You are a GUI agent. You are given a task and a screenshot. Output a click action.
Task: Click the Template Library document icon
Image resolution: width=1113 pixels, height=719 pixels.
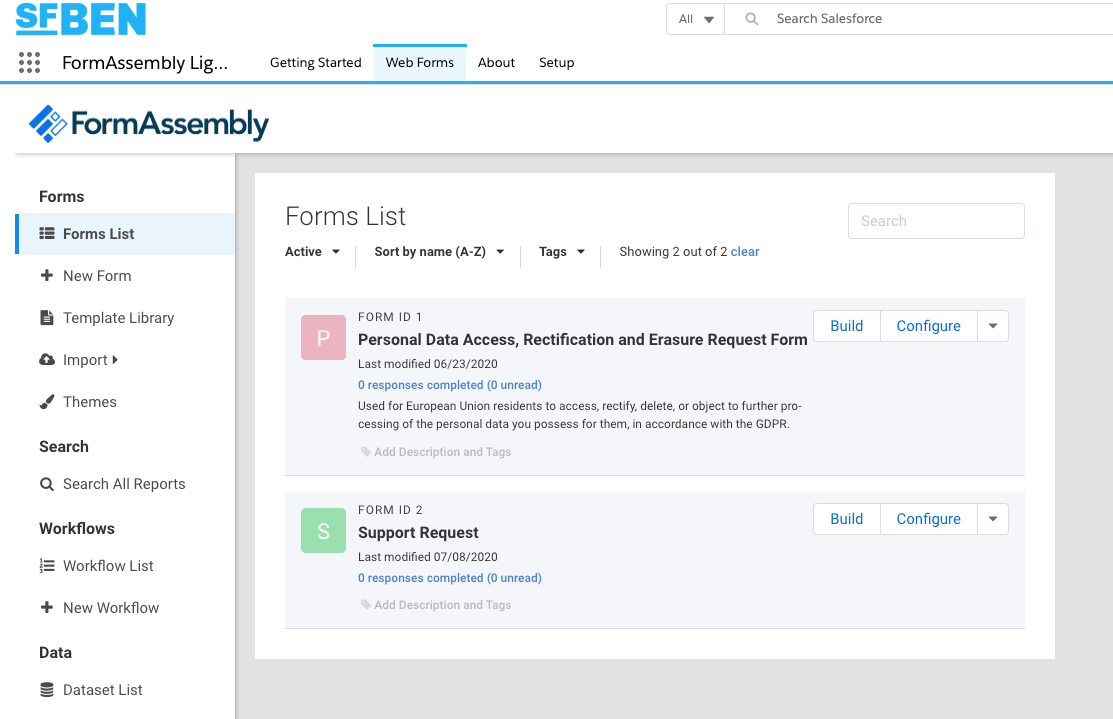47,317
